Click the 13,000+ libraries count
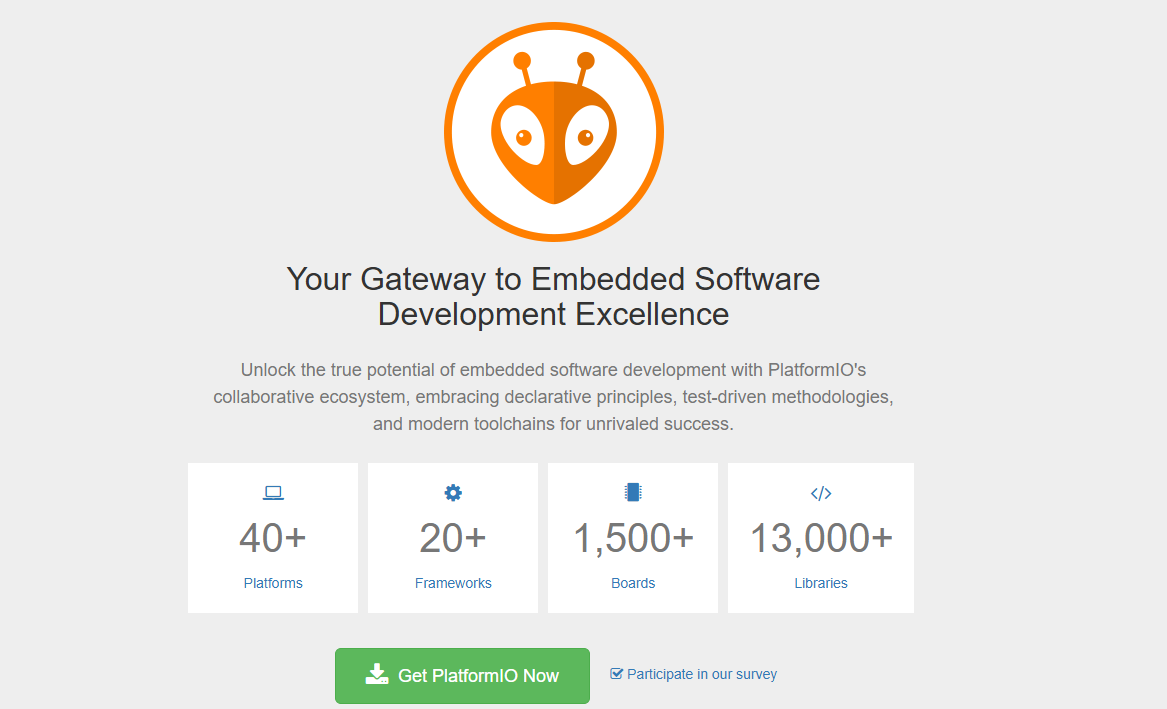 tap(821, 538)
